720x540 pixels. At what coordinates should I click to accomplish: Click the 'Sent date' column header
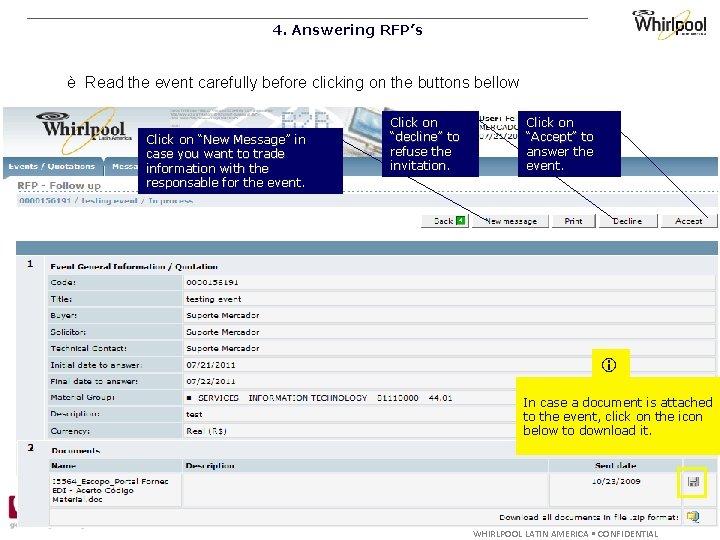coord(615,466)
